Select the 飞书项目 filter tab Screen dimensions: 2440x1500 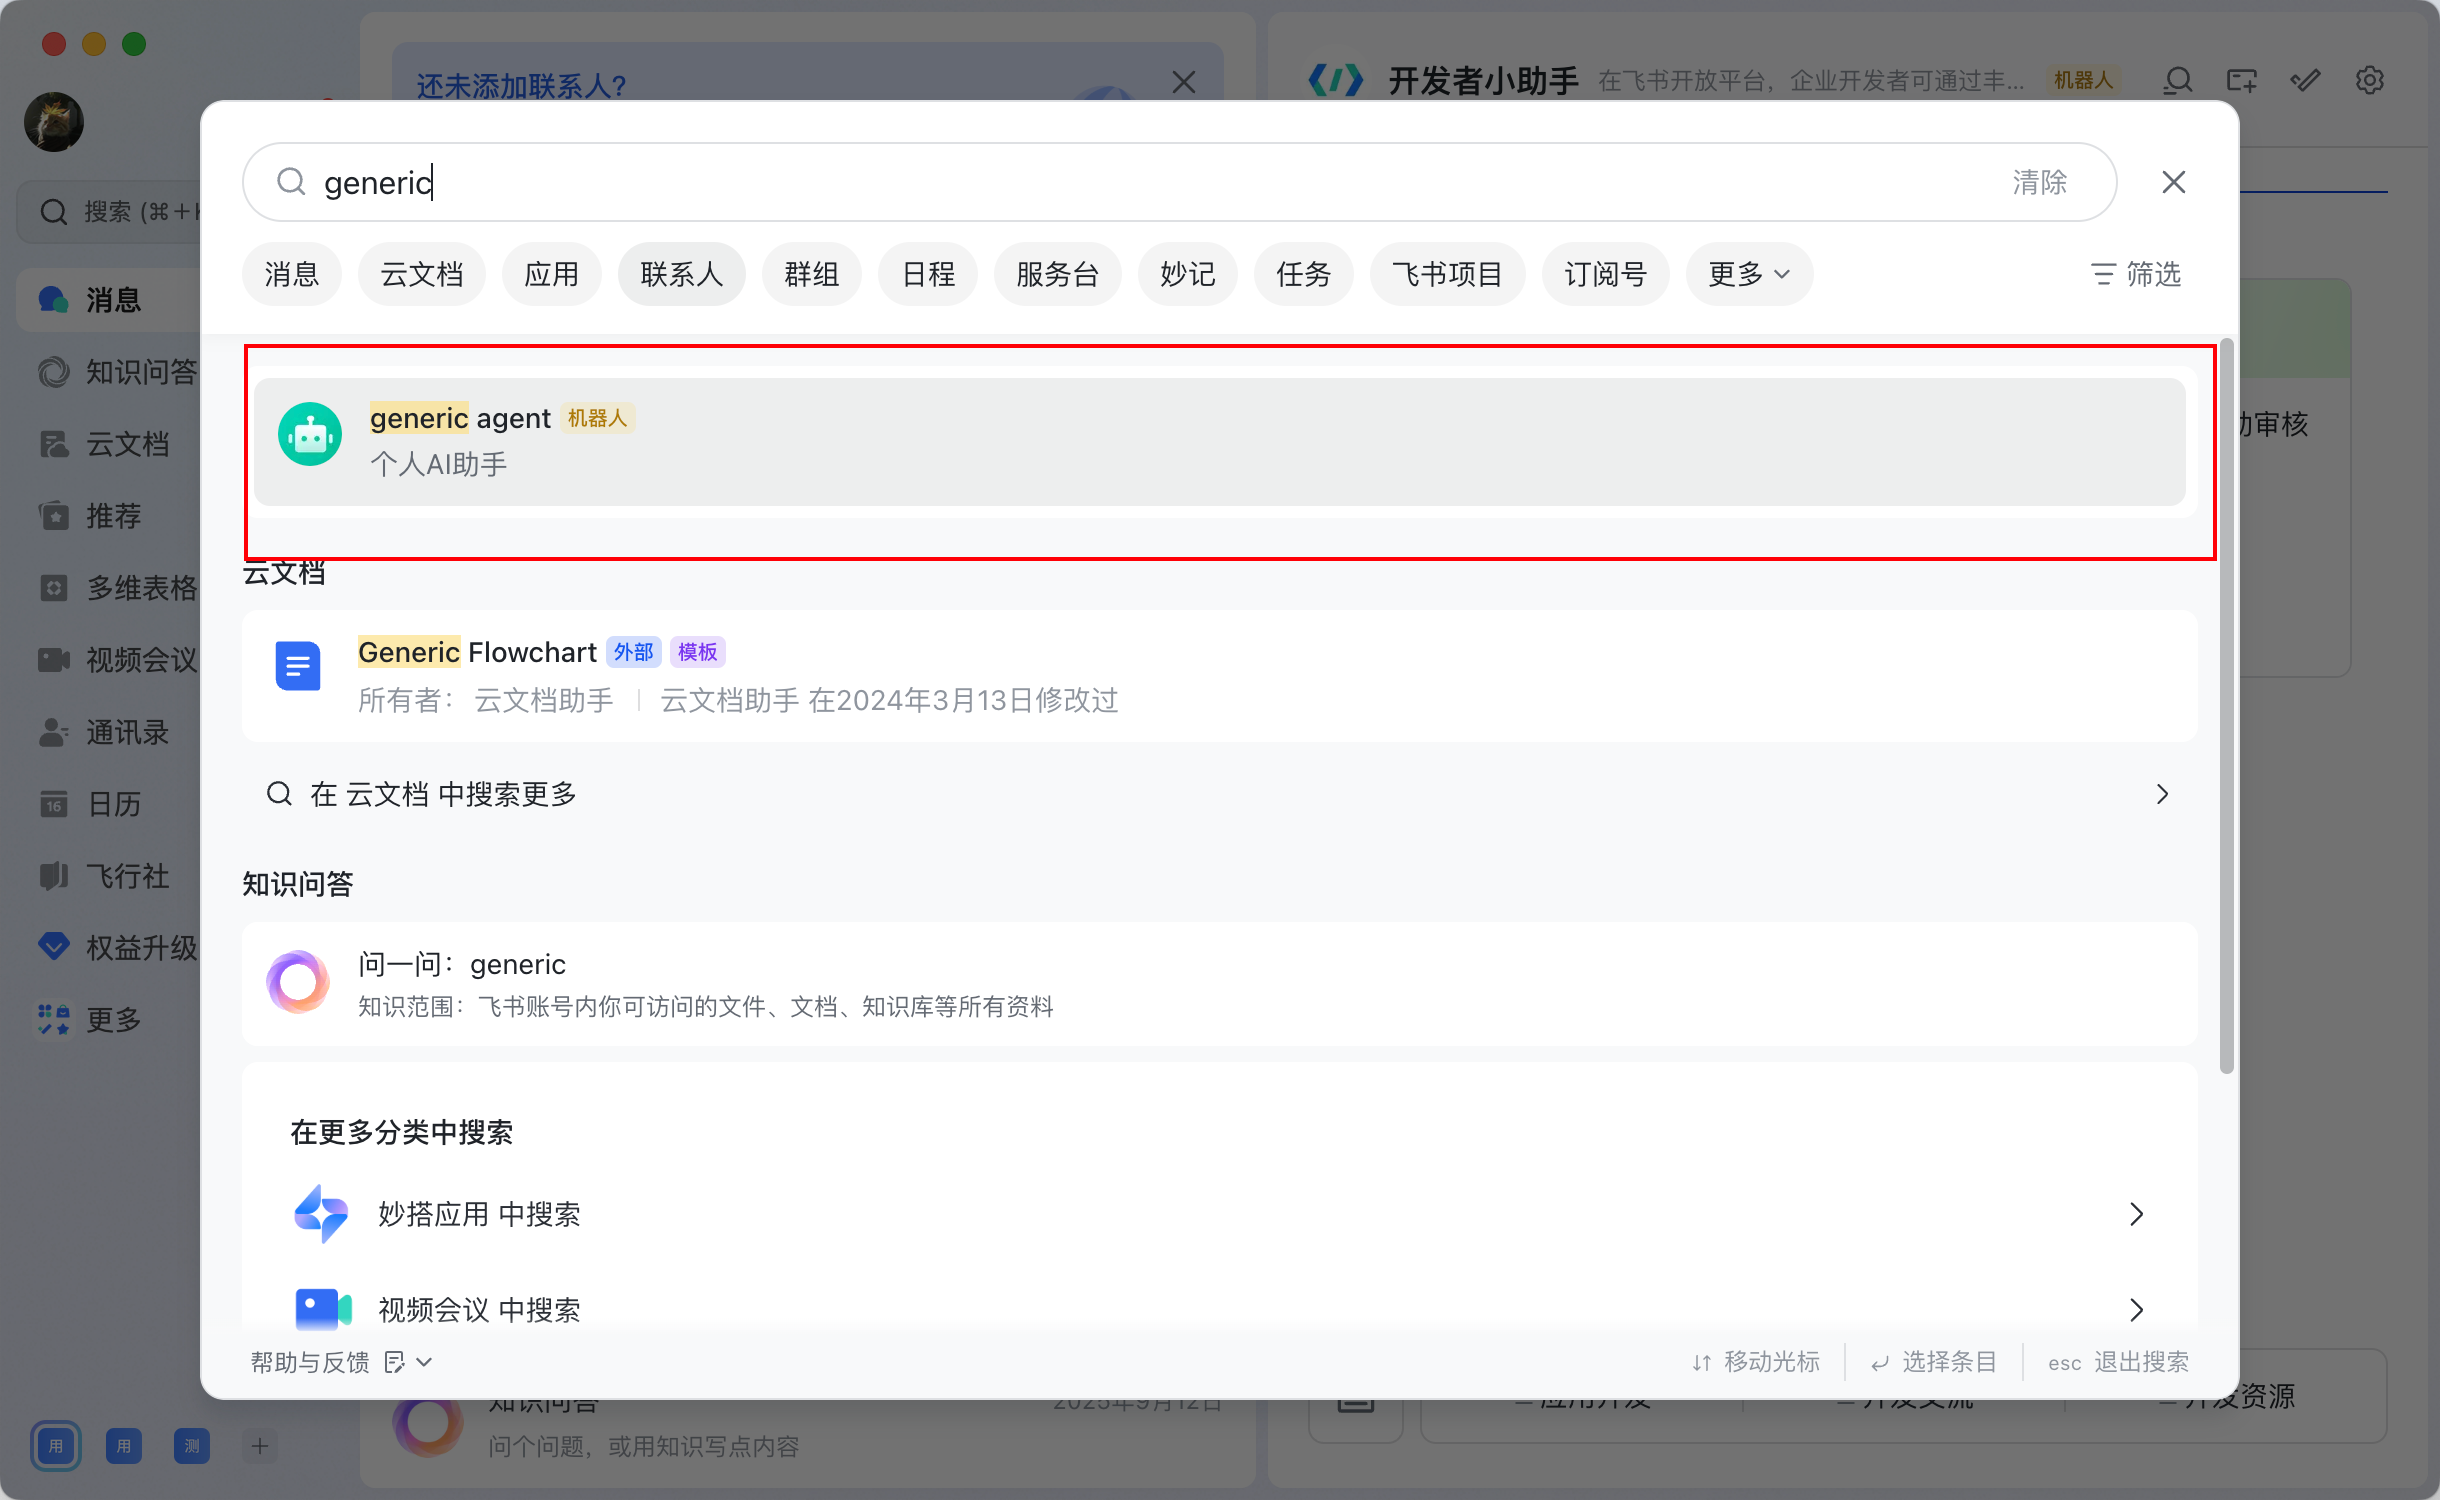pos(1447,274)
